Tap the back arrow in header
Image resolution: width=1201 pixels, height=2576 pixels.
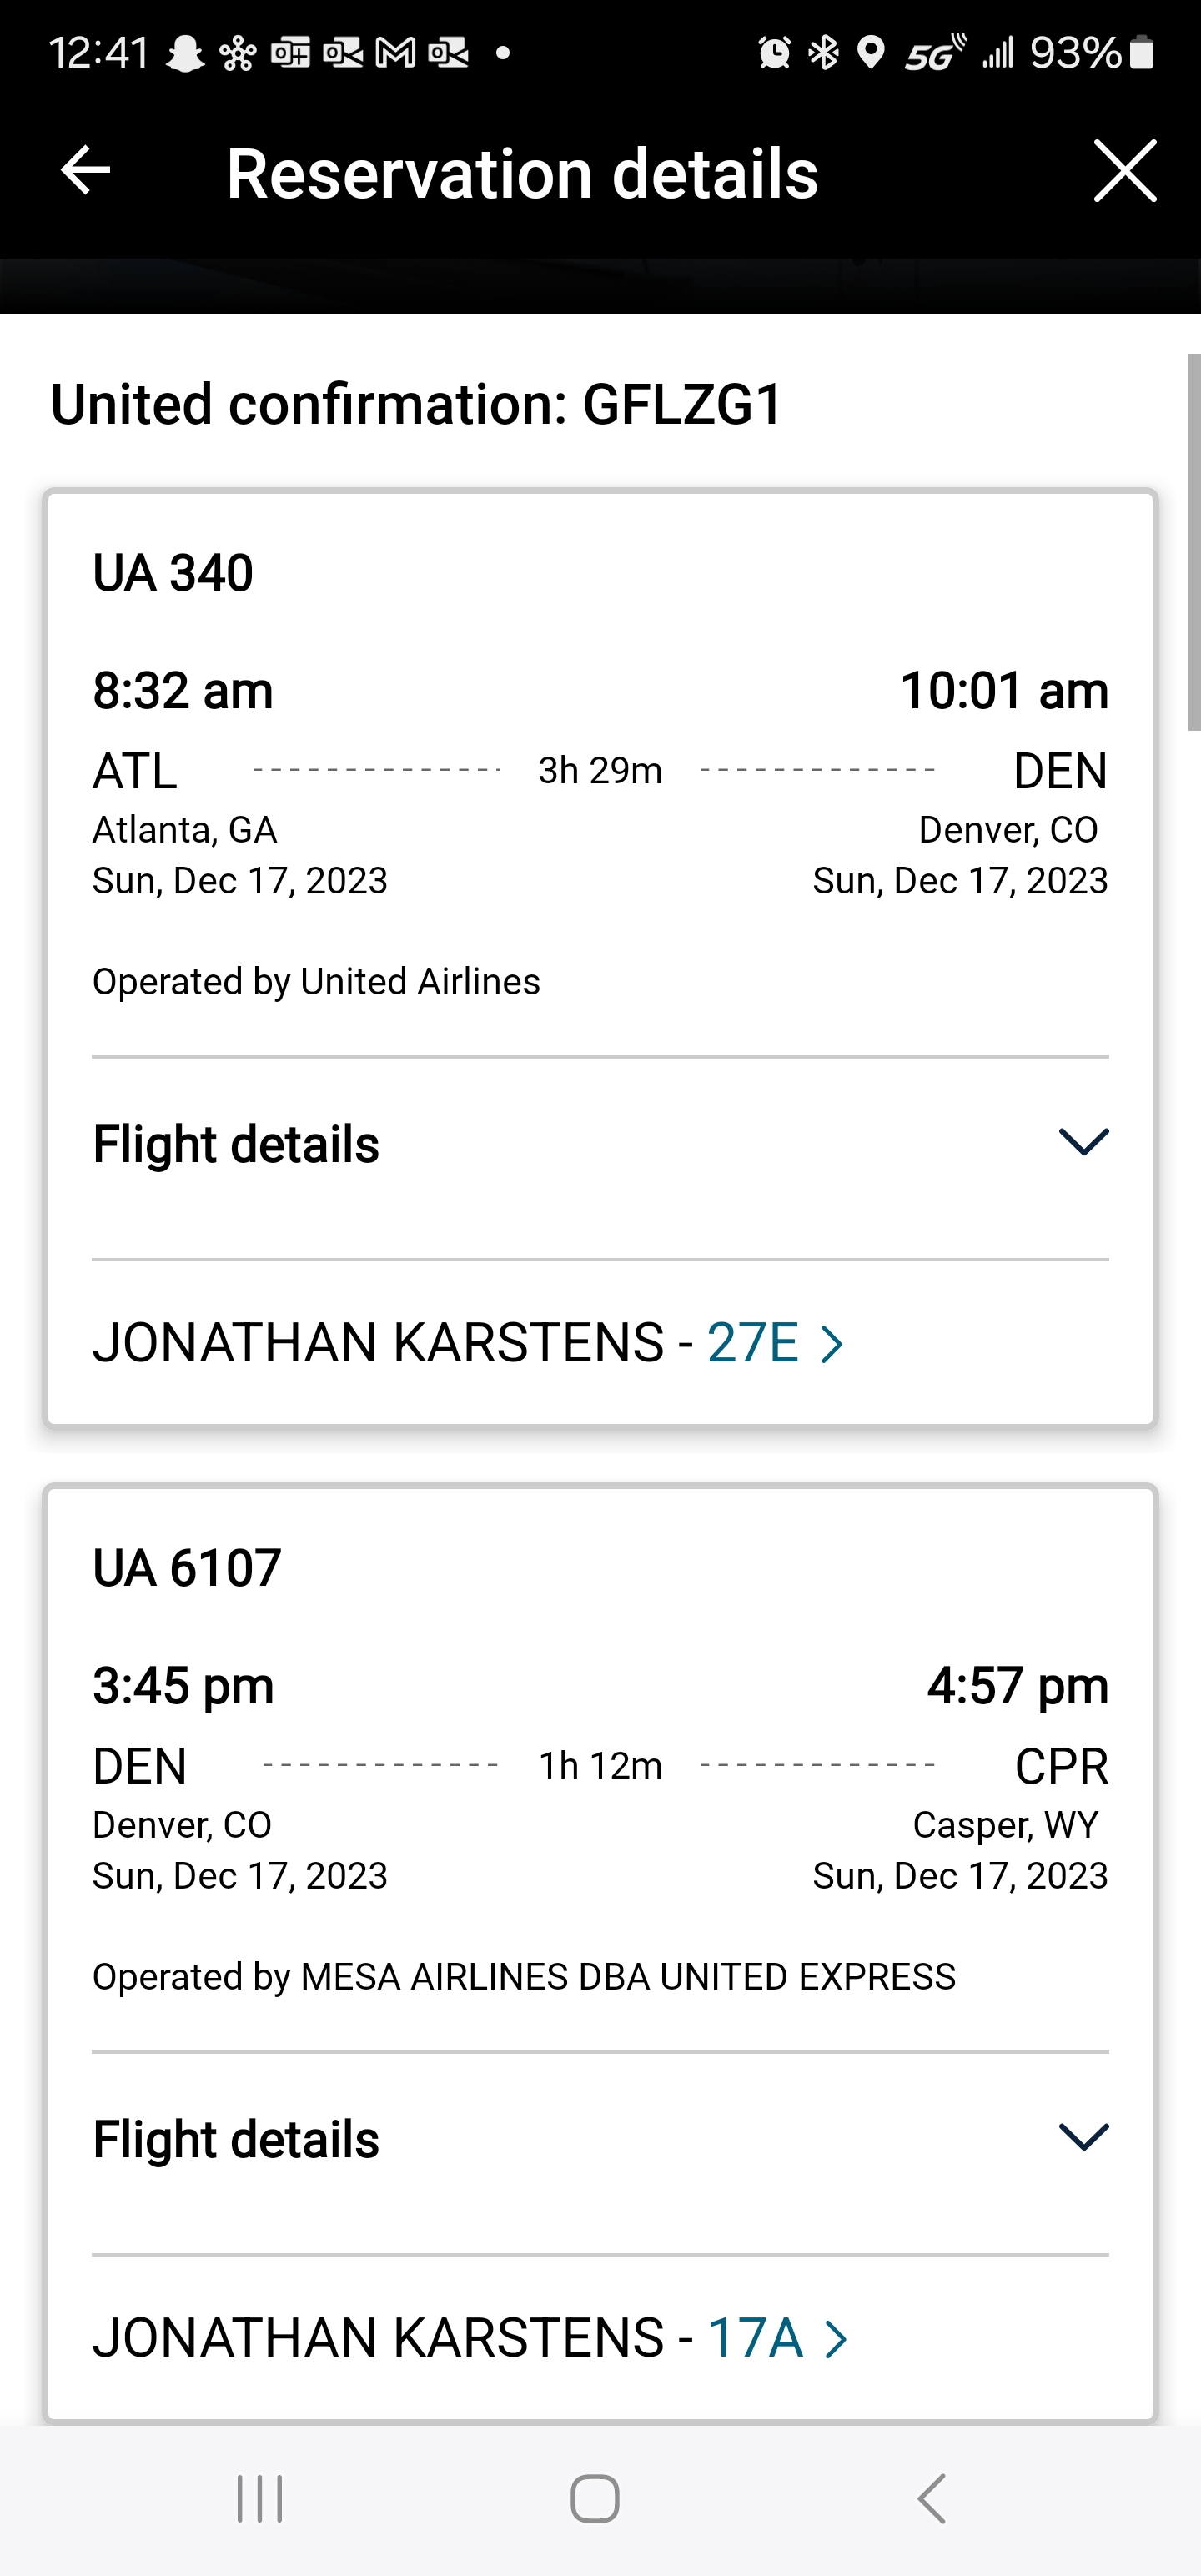click(86, 171)
